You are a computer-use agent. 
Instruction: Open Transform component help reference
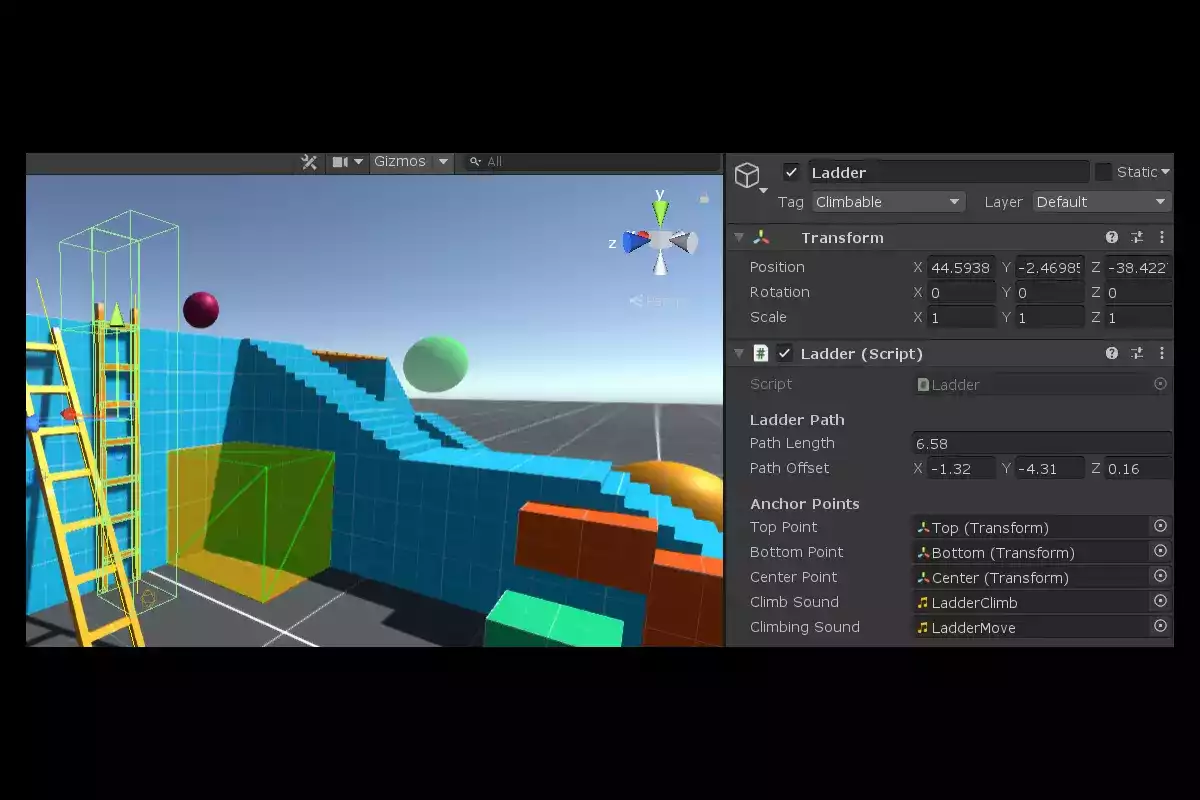1112,238
